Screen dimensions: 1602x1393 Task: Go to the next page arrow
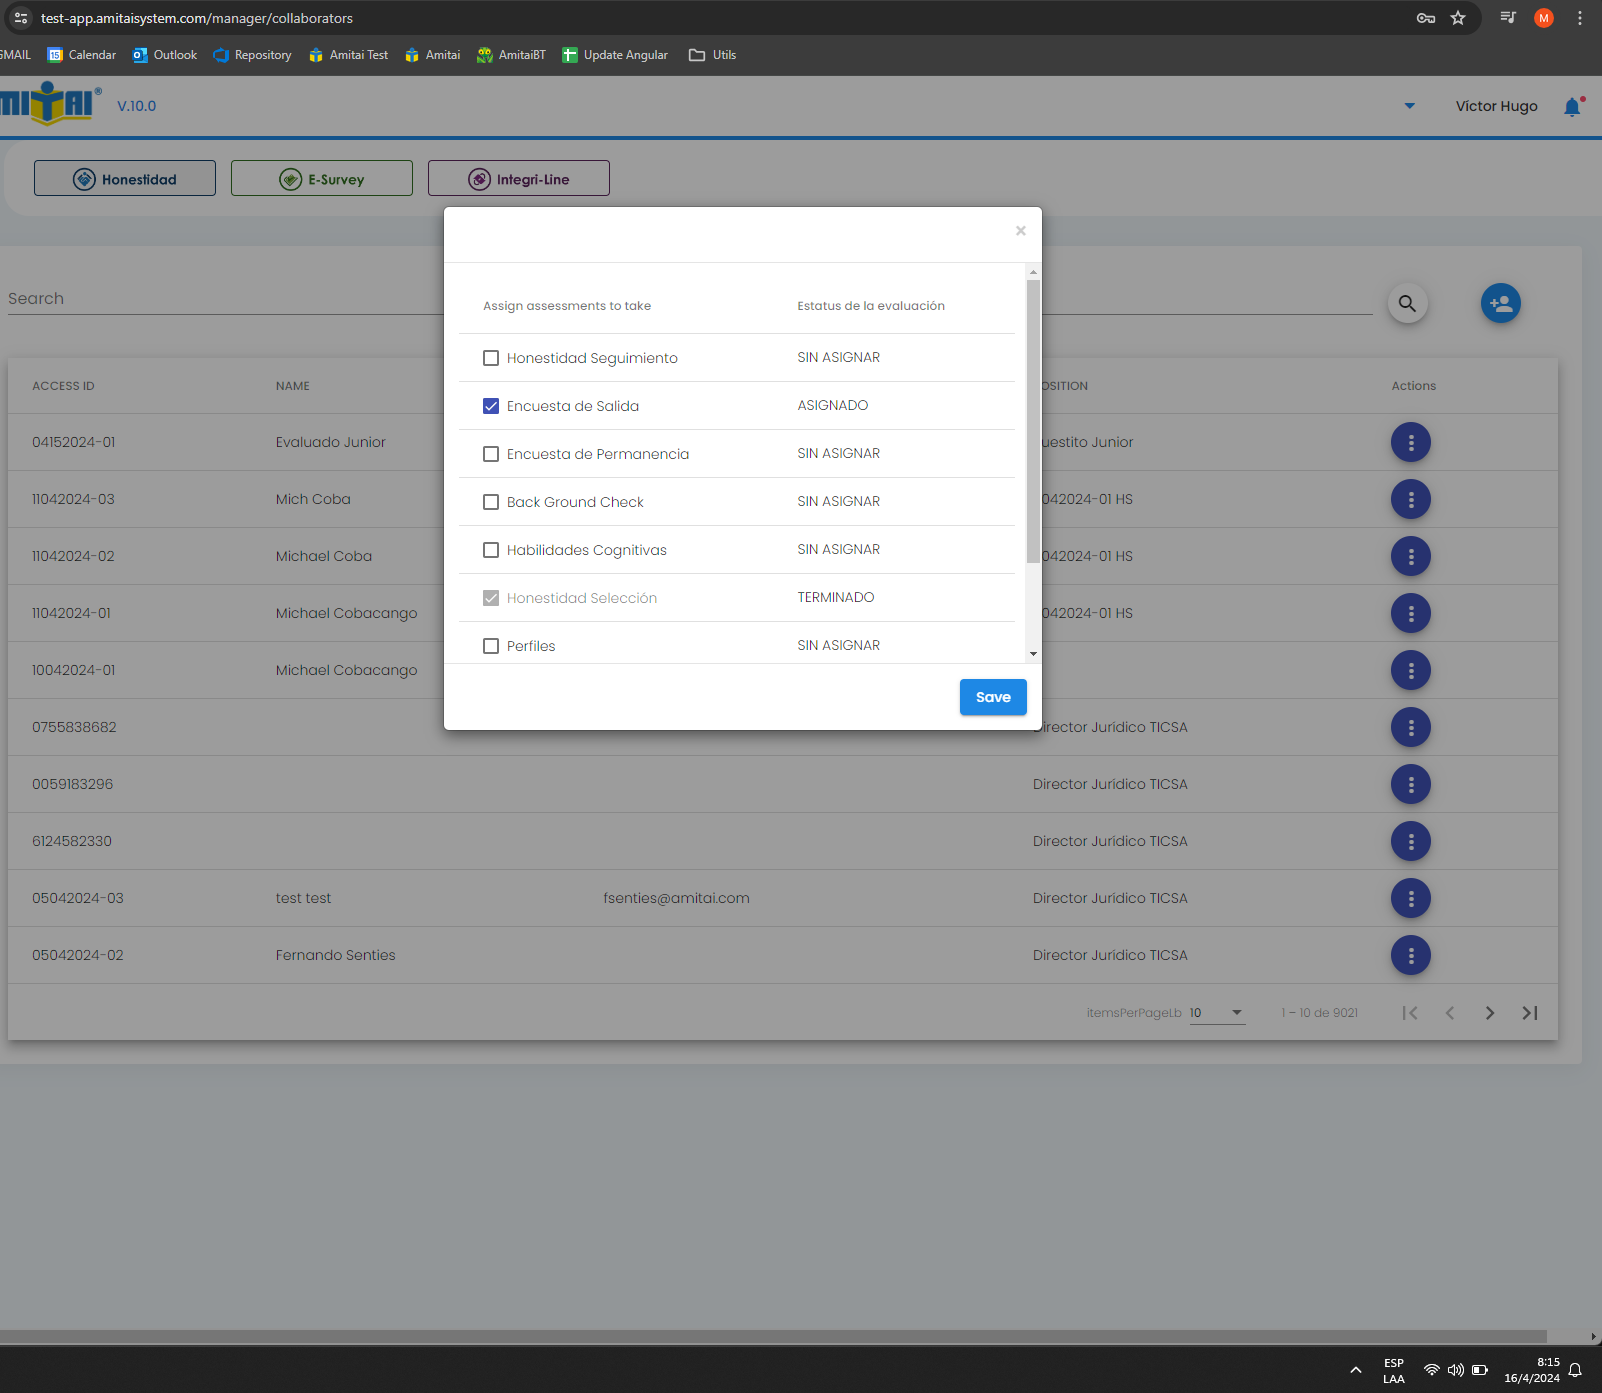pyautogui.click(x=1489, y=1013)
